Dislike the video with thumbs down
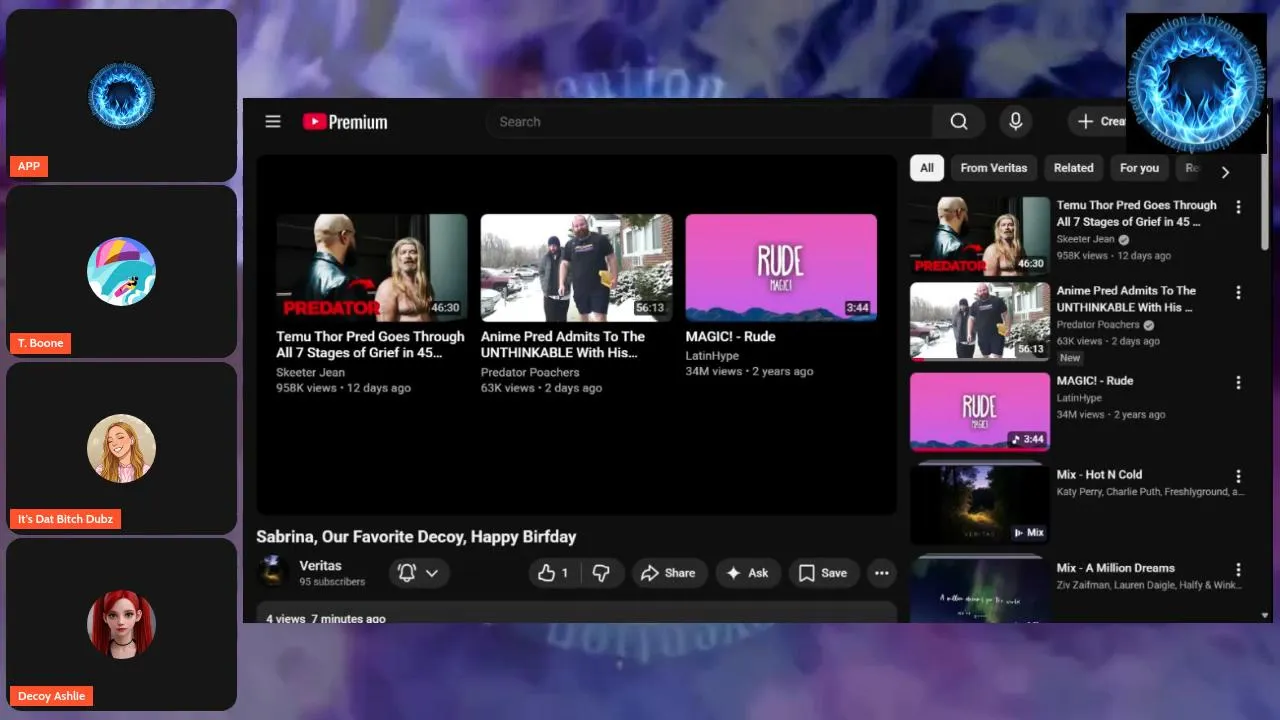 click(602, 573)
